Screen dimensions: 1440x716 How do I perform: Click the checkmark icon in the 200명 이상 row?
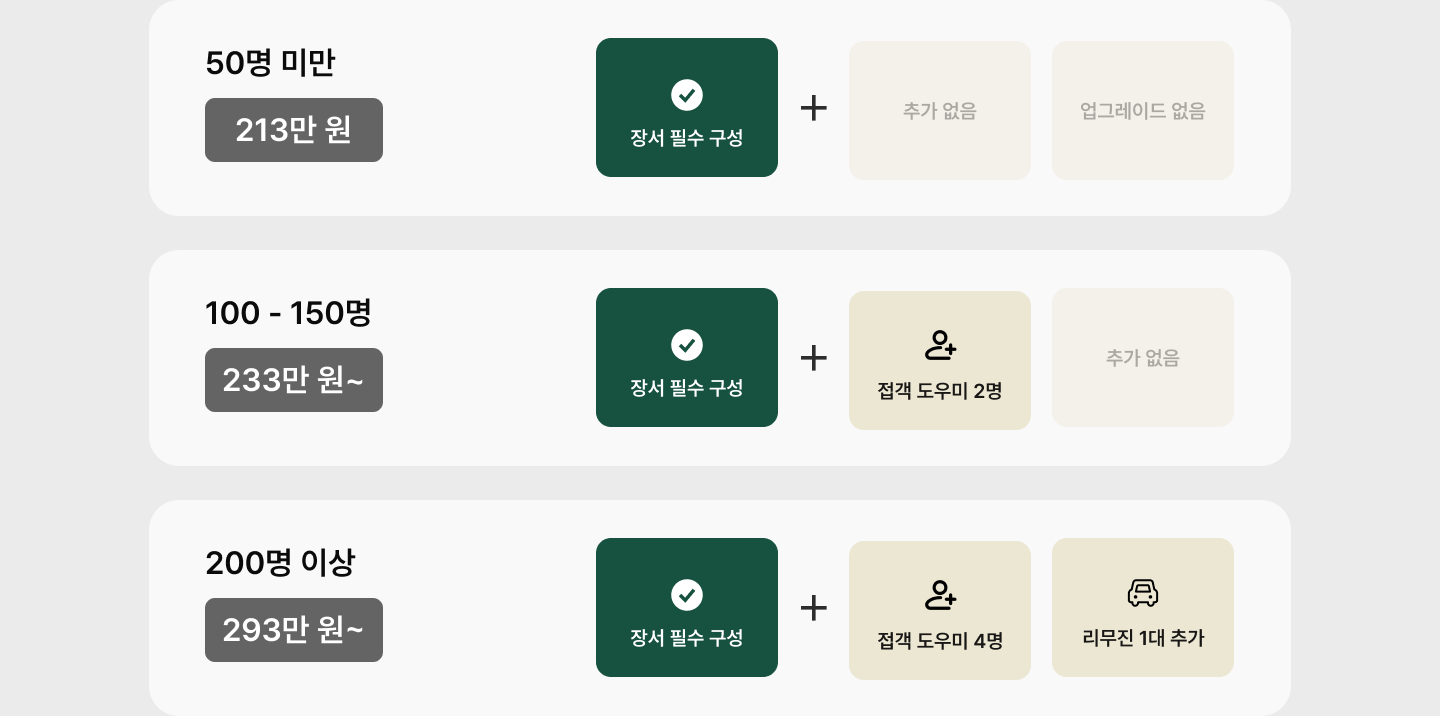[x=687, y=595]
